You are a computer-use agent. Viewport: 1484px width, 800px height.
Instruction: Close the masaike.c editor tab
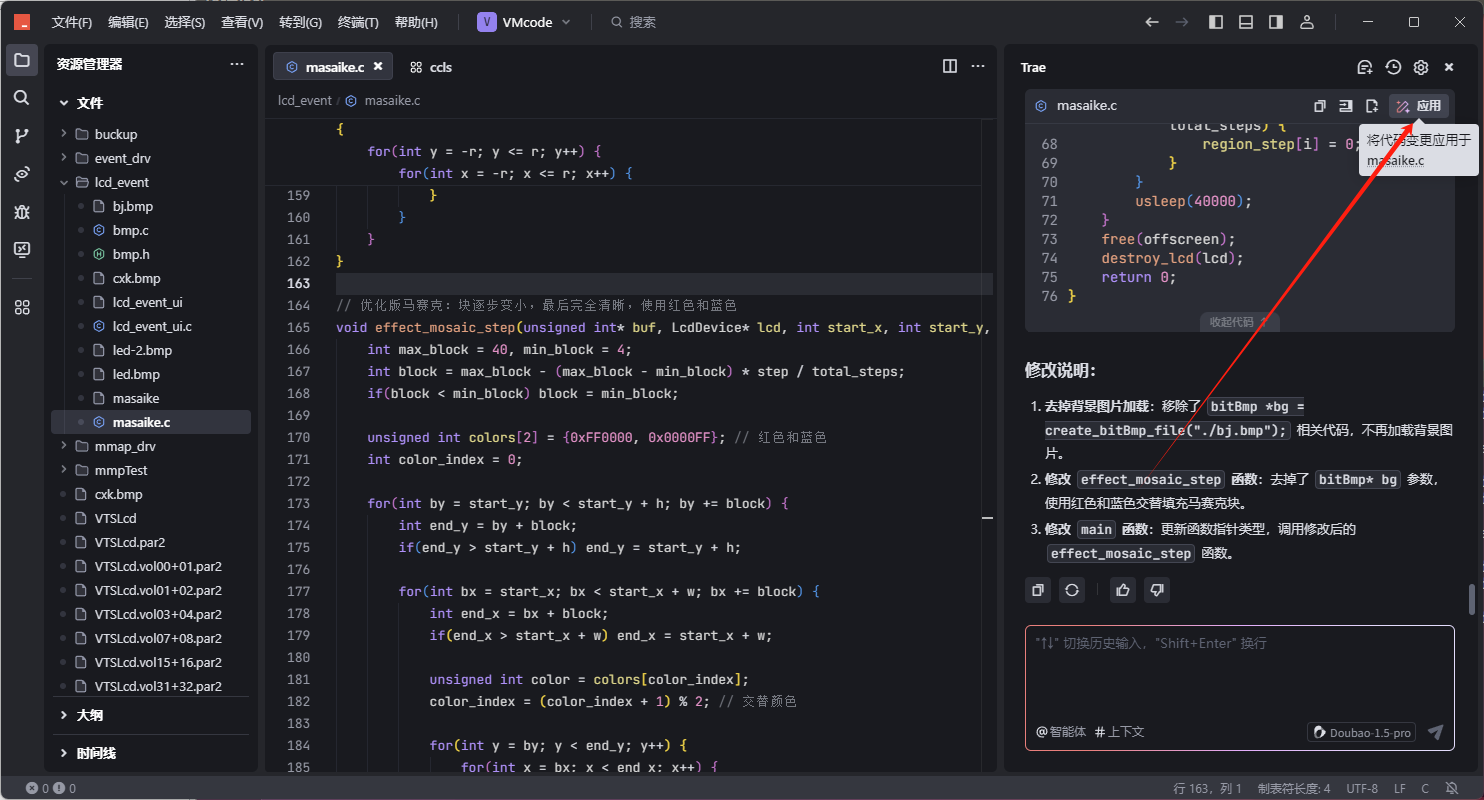pyautogui.click(x=378, y=66)
